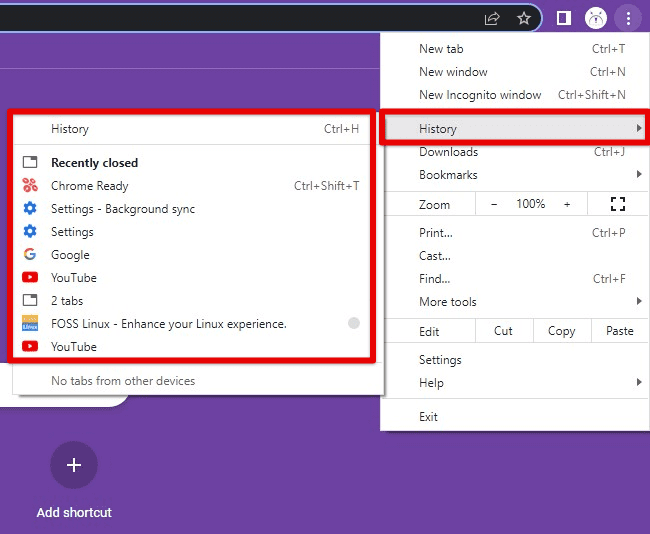
Task: Click Exit in the Chrome menu
Action: (x=515, y=417)
